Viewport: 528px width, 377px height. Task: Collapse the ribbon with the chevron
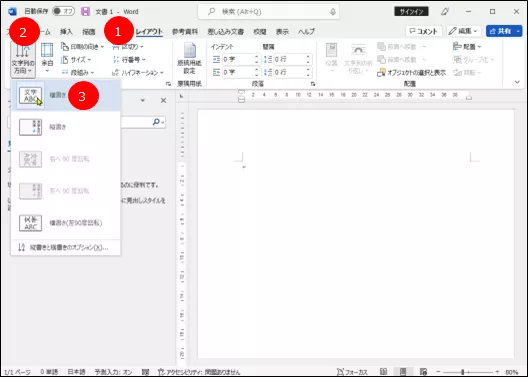[x=517, y=82]
